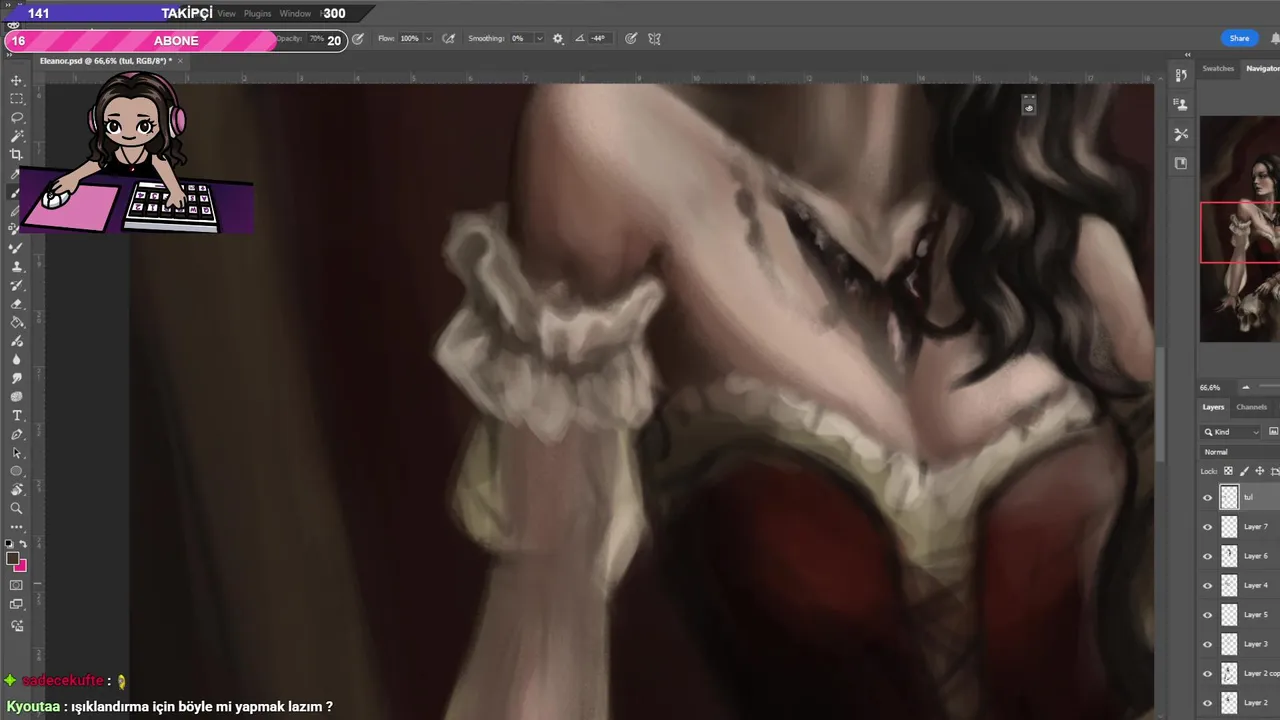Zoom out using Navigator small mountain icon
1280x720 pixels.
pos(1245,387)
